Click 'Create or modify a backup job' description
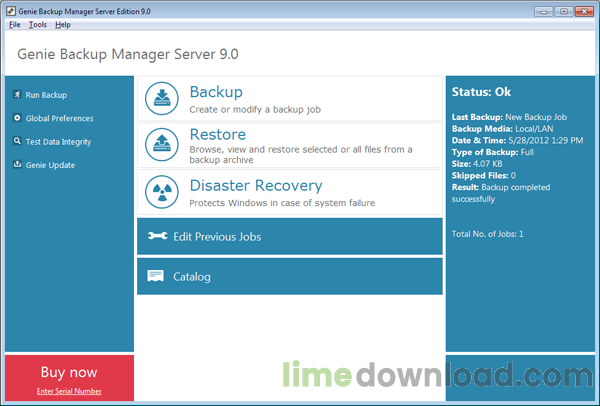The width and height of the screenshot is (600, 406). click(x=255, y=110)
